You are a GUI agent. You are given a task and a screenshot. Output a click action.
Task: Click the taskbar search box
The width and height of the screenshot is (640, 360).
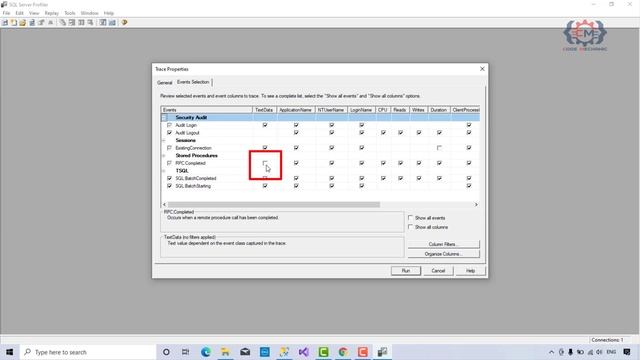(x=88, y=352)
